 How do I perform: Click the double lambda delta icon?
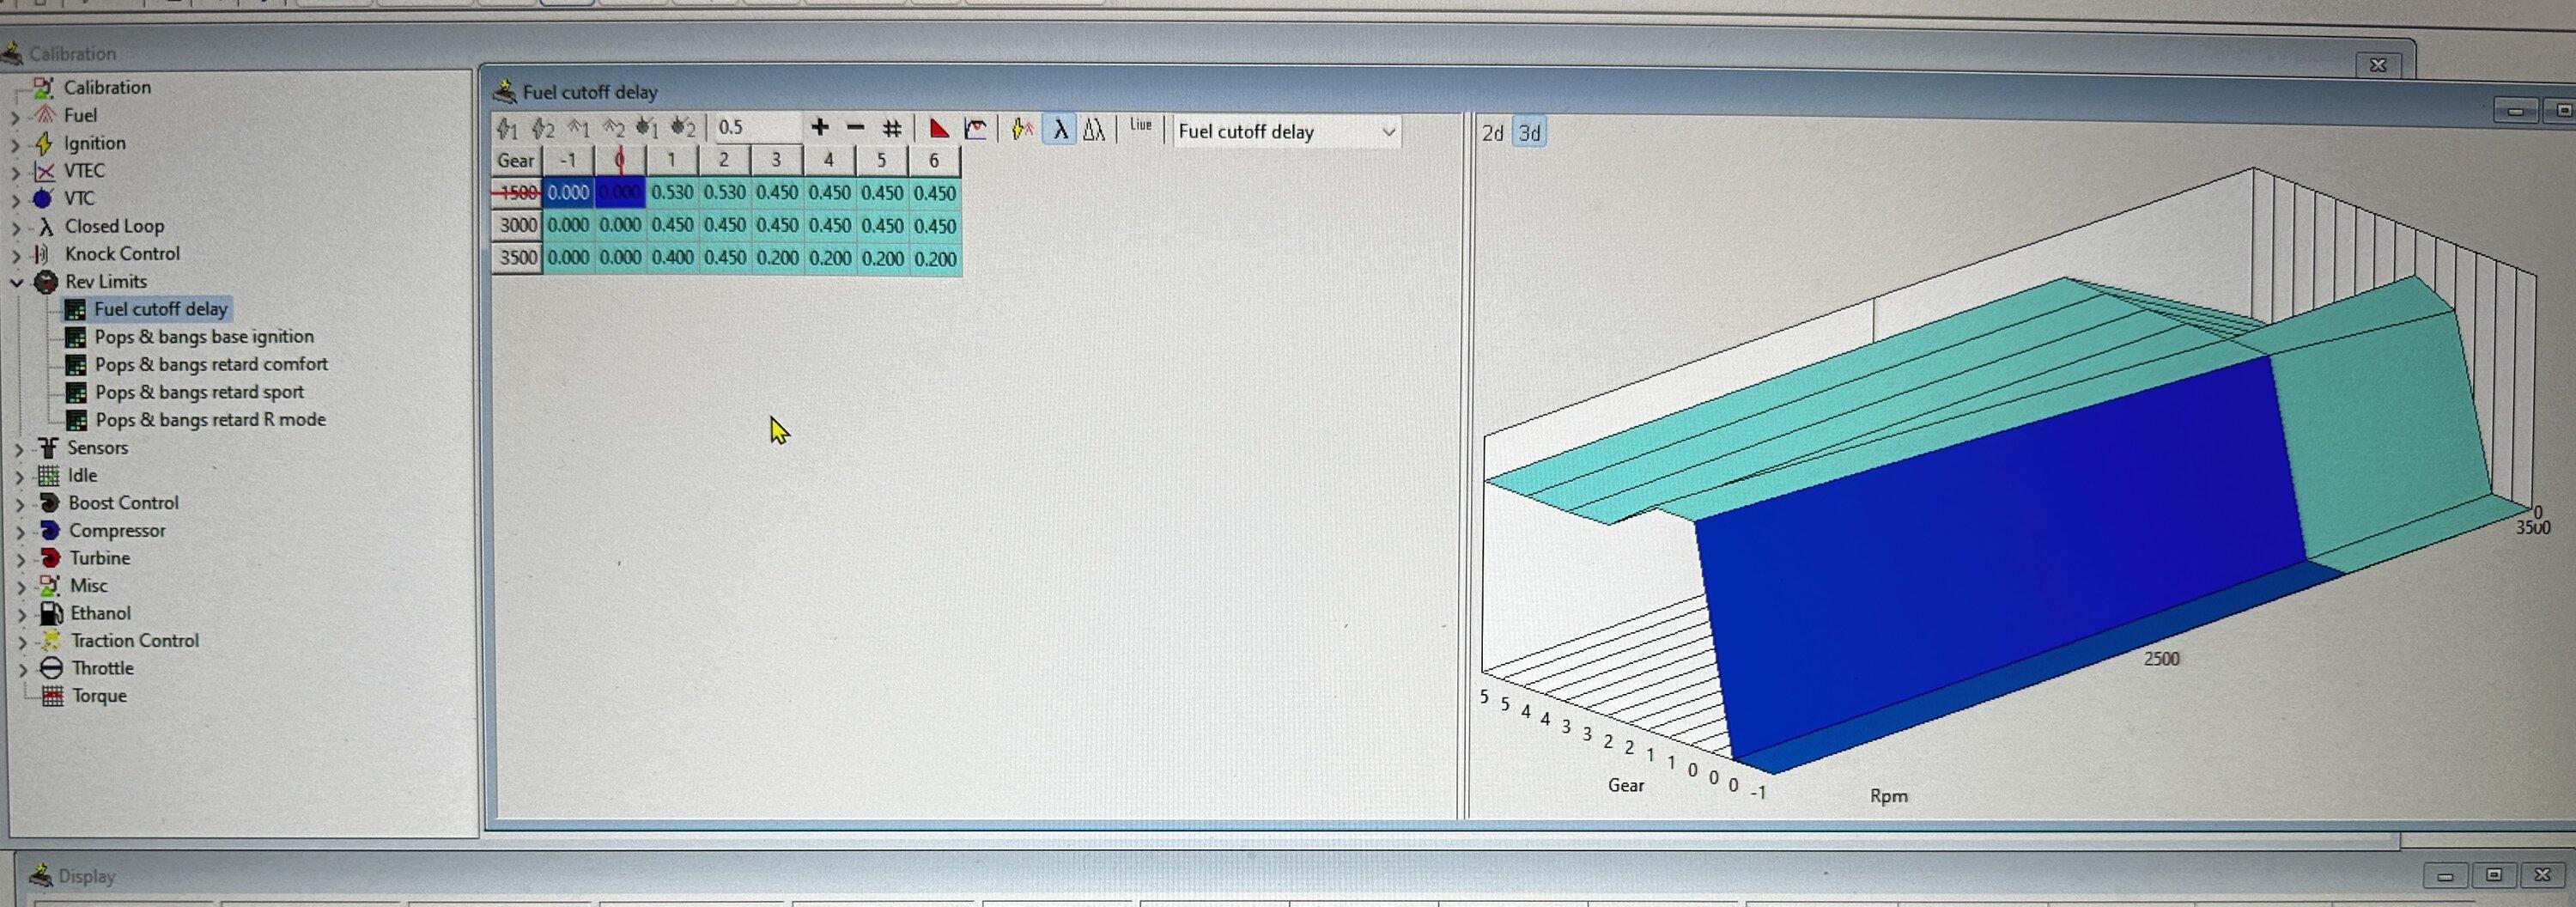point(1094,130)
